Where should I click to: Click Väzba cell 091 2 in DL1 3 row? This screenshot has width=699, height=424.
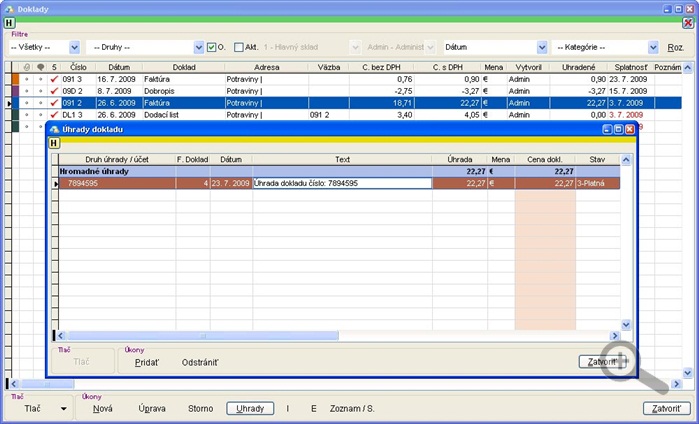(x=329, y=115)
